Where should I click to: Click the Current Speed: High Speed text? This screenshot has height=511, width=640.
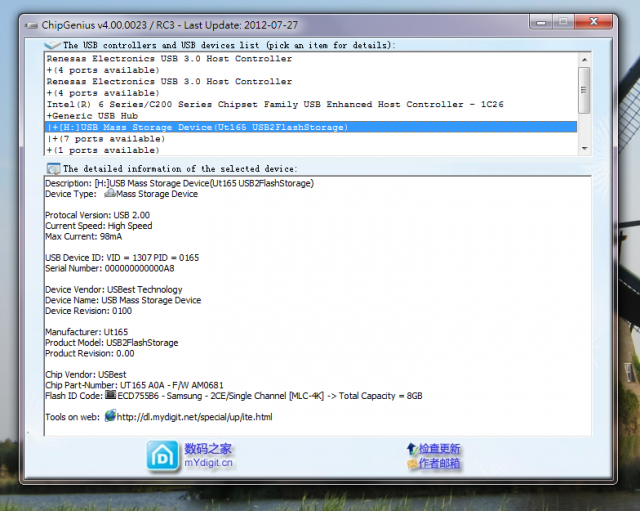(x=98, y=225)
